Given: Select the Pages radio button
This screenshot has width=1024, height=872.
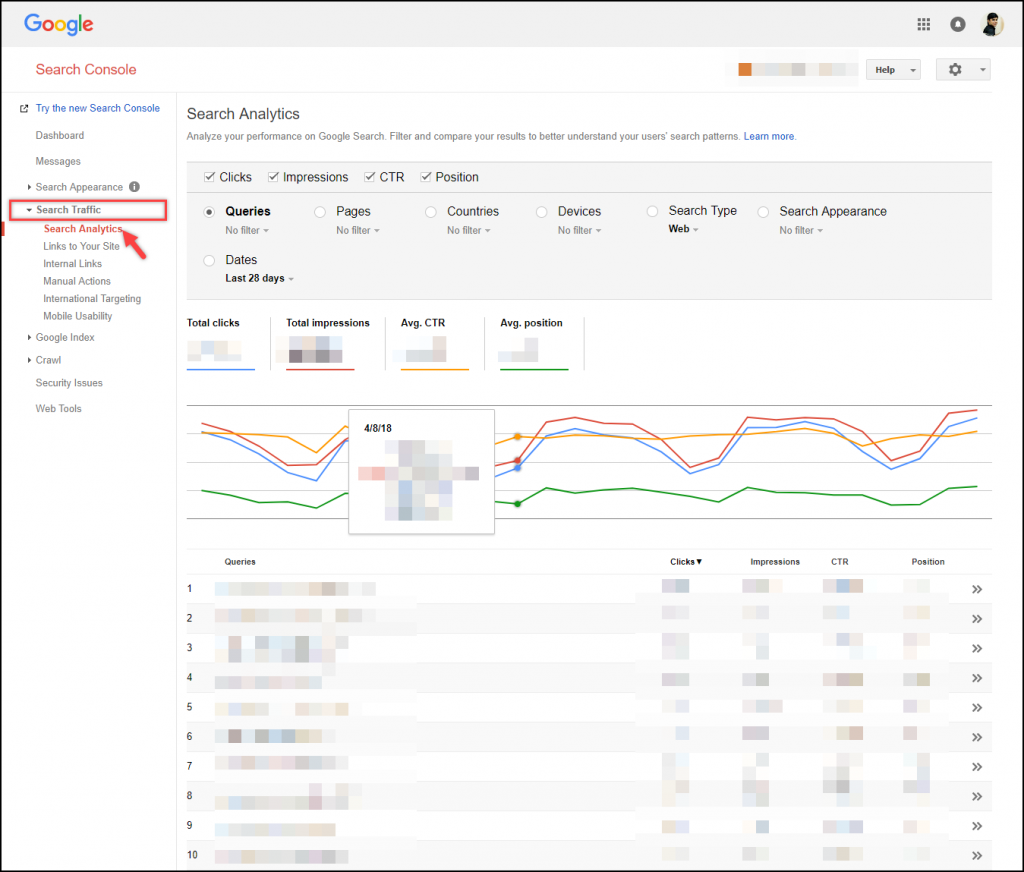Looking at the screenshot, I should tap(320, 211).
